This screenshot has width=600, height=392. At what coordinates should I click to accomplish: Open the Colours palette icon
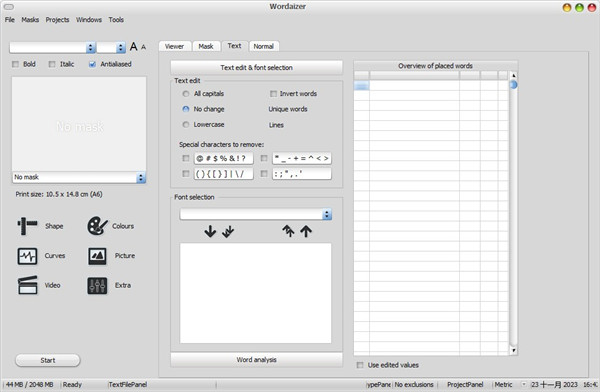tap(98, 226)
